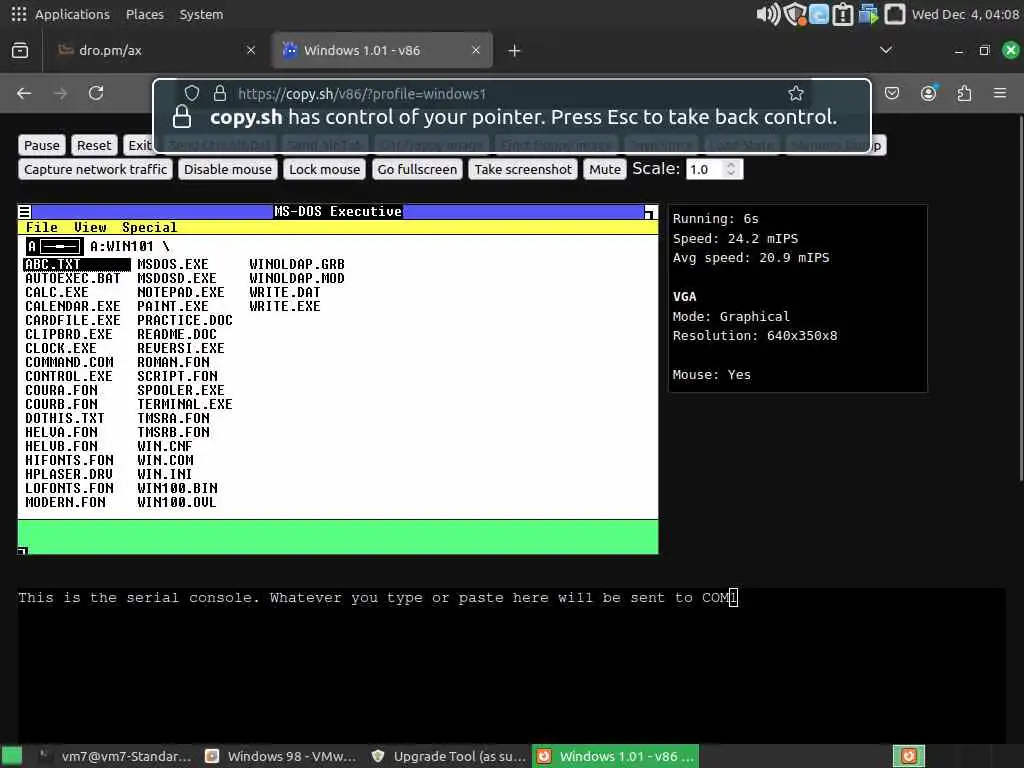This screenshot has height=768, width=1024.
Task: Select WIN.INI file
Action: click(x=165, y=474)
